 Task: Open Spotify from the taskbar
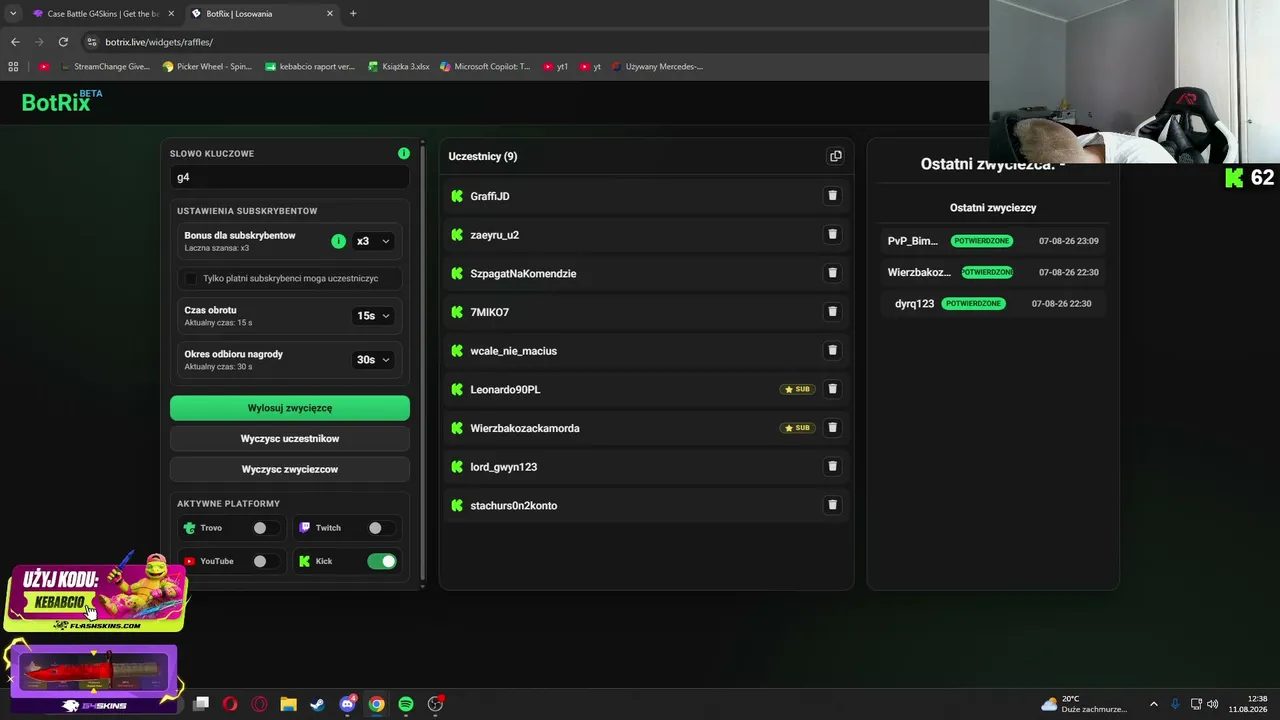point(406,704)
